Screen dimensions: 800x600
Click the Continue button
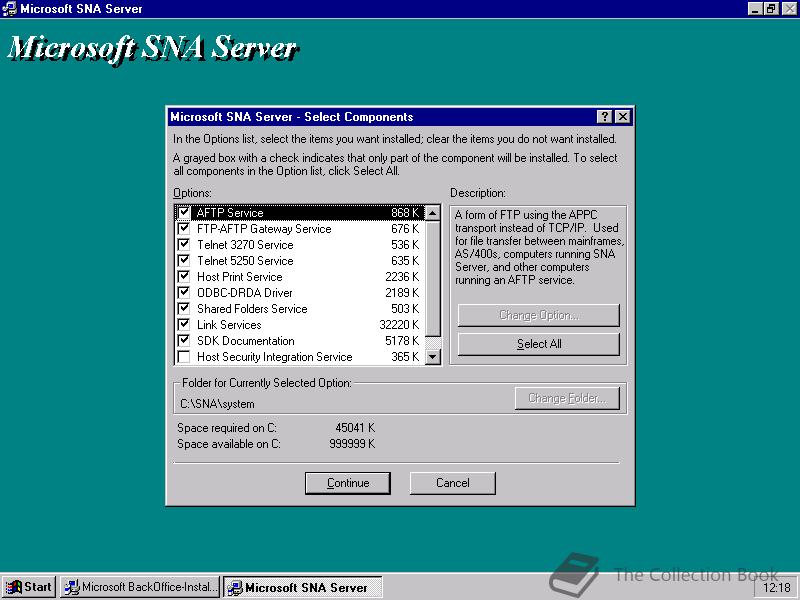348,483
